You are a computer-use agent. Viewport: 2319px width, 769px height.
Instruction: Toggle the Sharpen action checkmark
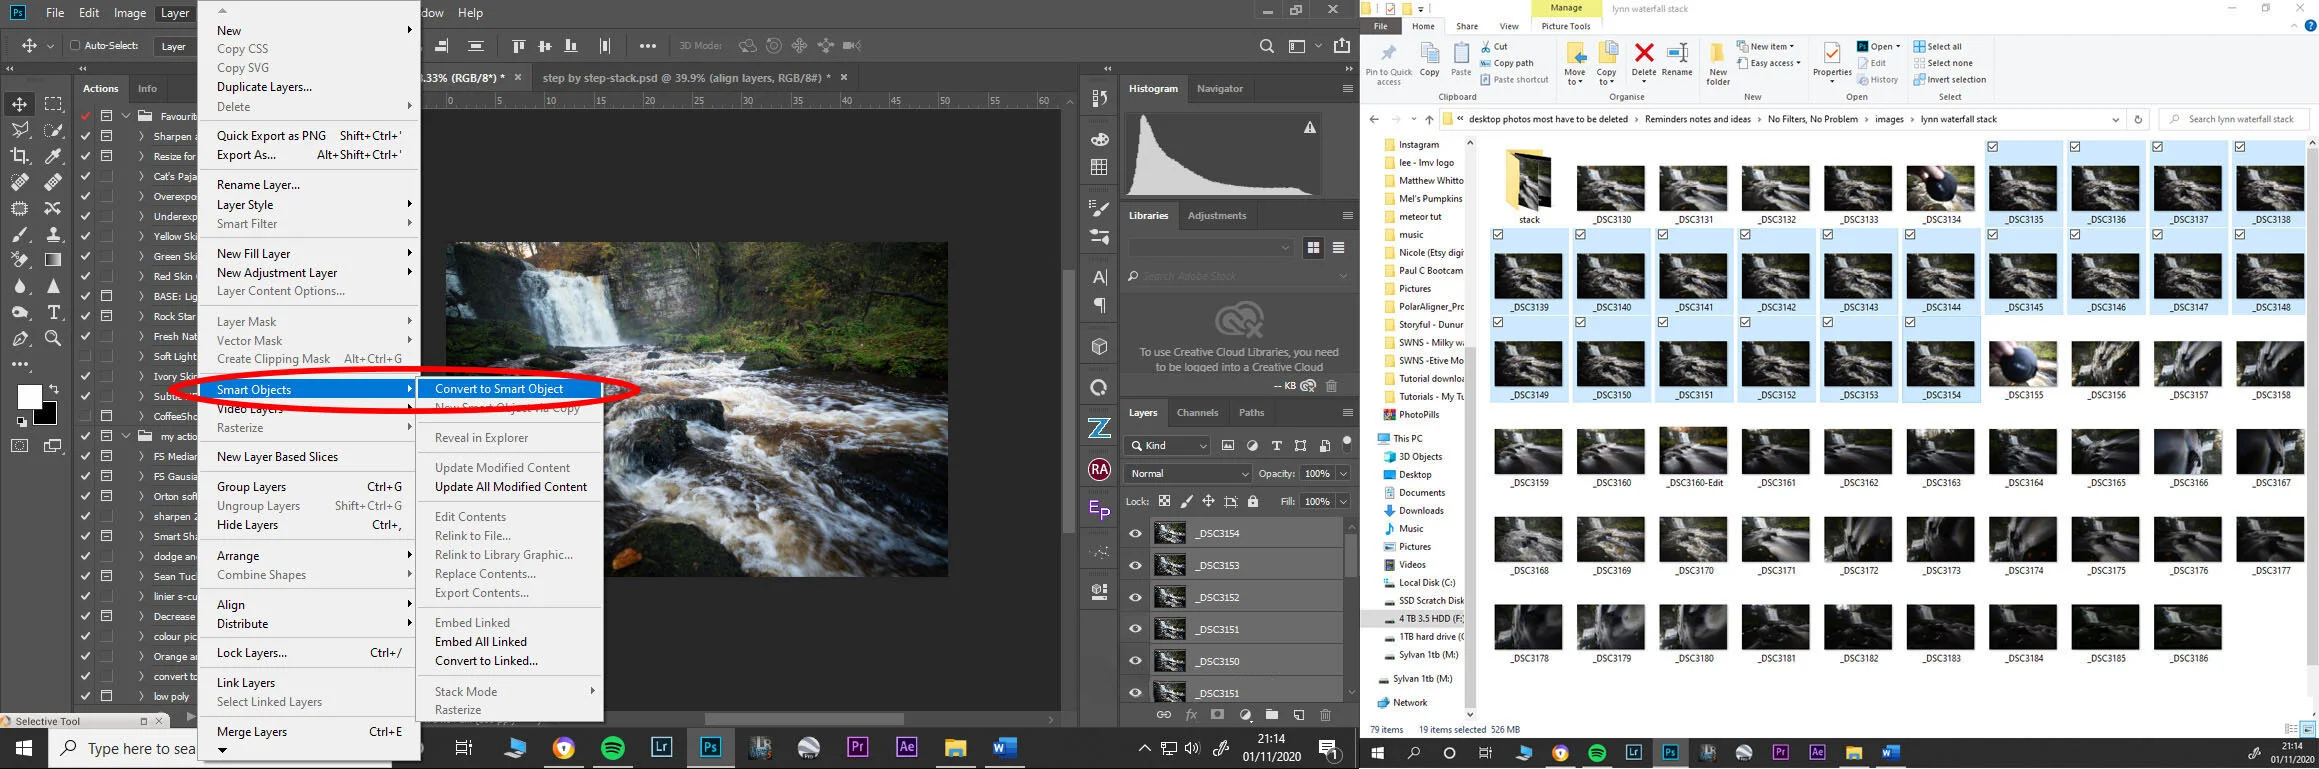pyautogui.click(x=85, y=136)
